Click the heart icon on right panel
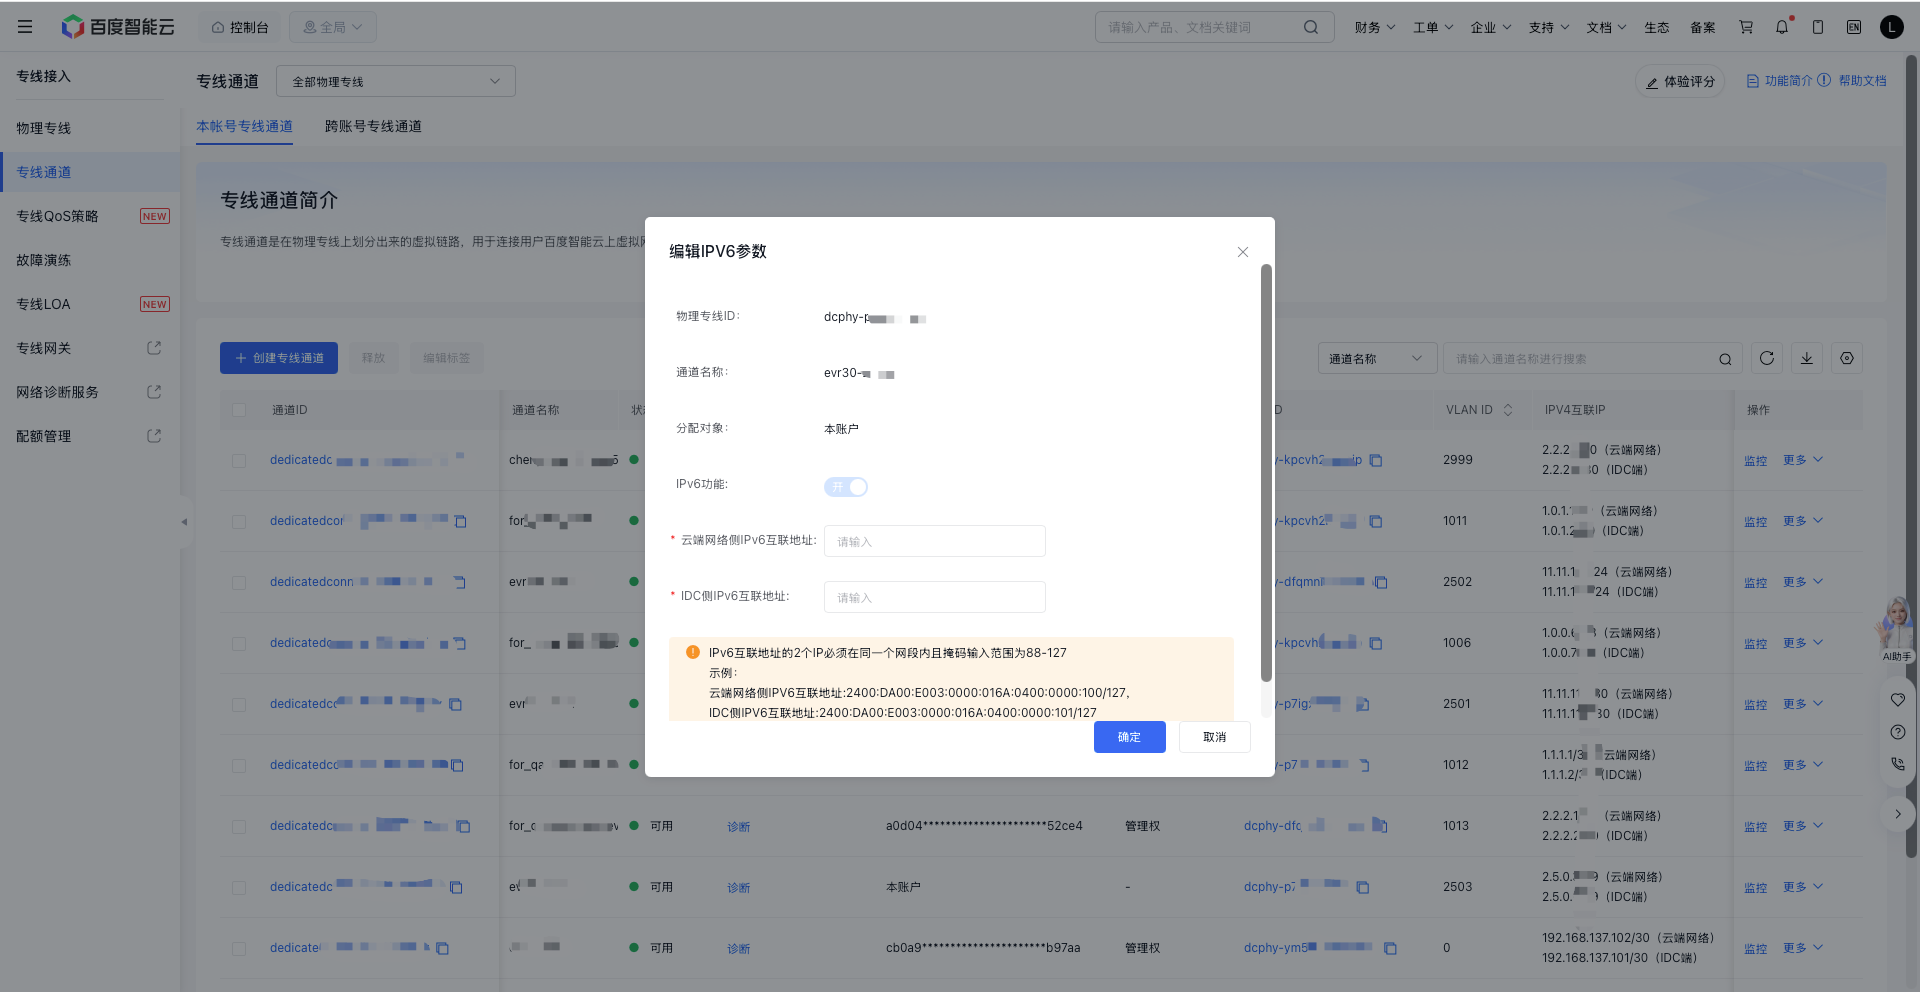The image size is (1920, 992). coord(1898,700)
